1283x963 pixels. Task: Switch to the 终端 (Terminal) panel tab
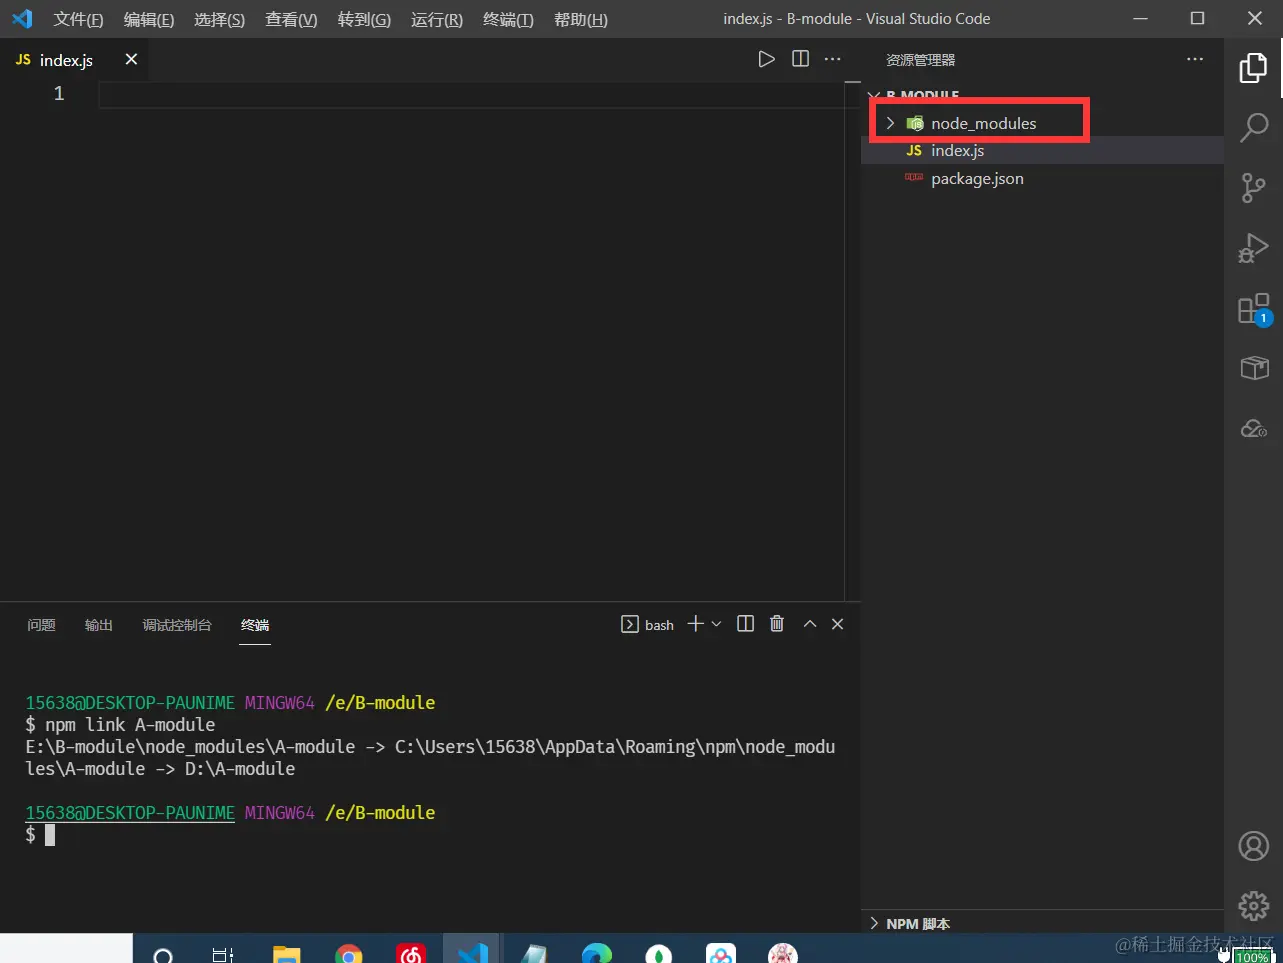(x=255, y=625)
